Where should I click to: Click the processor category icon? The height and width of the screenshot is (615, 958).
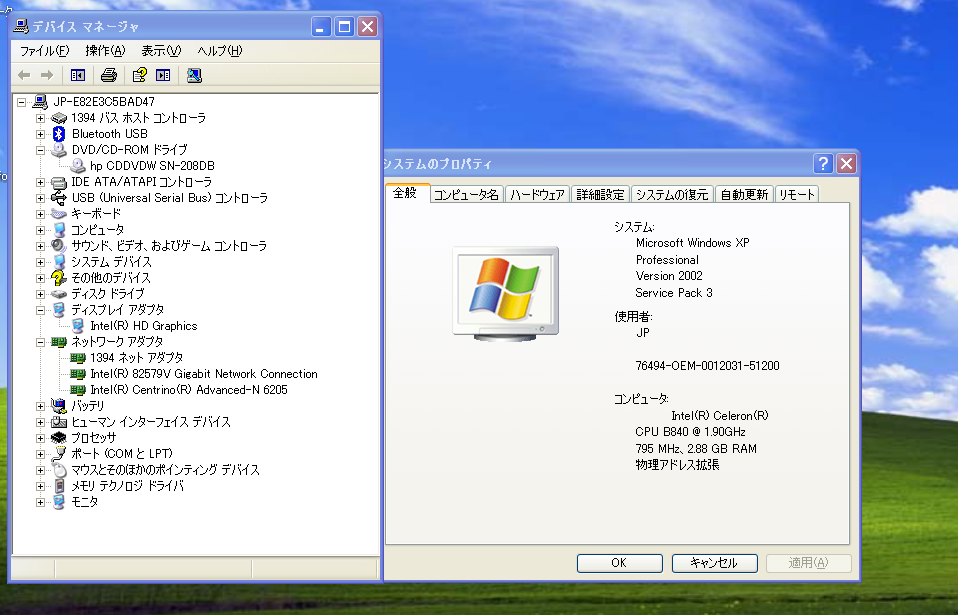coord(59,438)
